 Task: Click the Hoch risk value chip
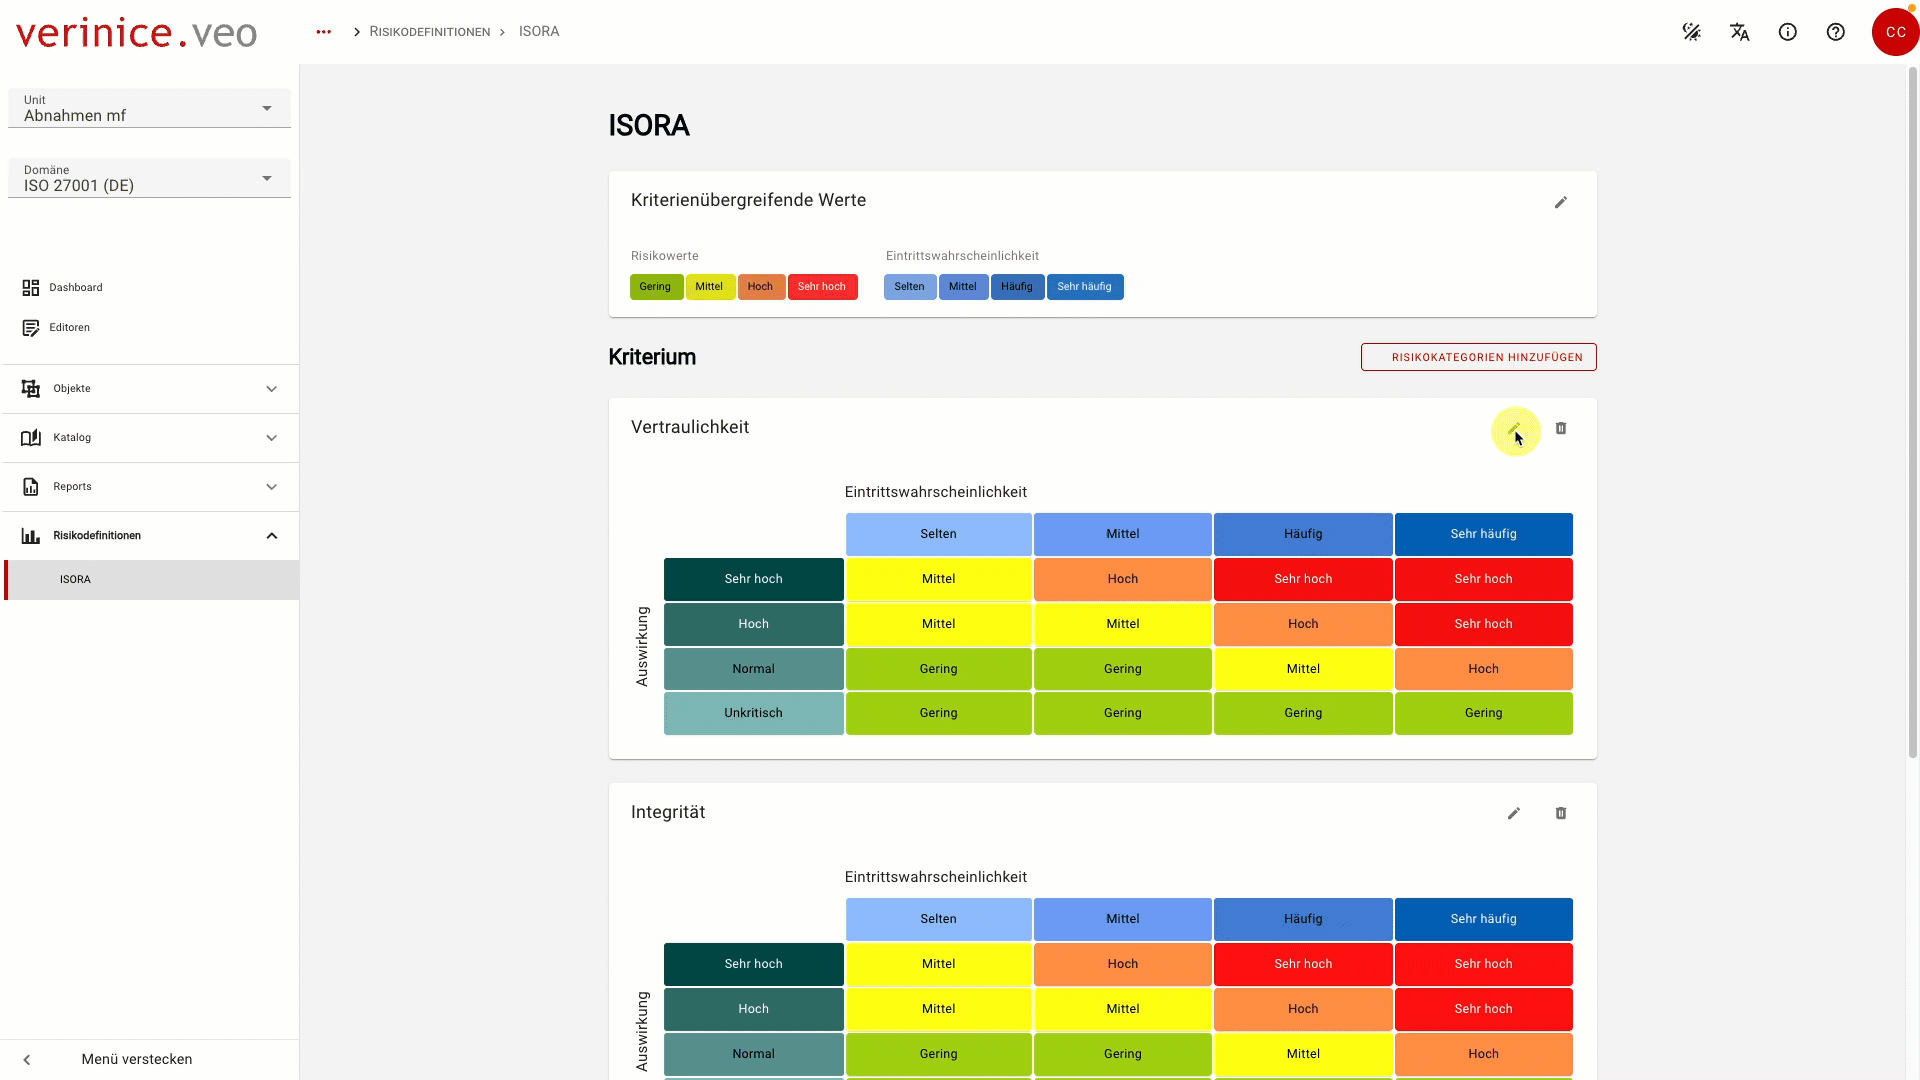761,287
